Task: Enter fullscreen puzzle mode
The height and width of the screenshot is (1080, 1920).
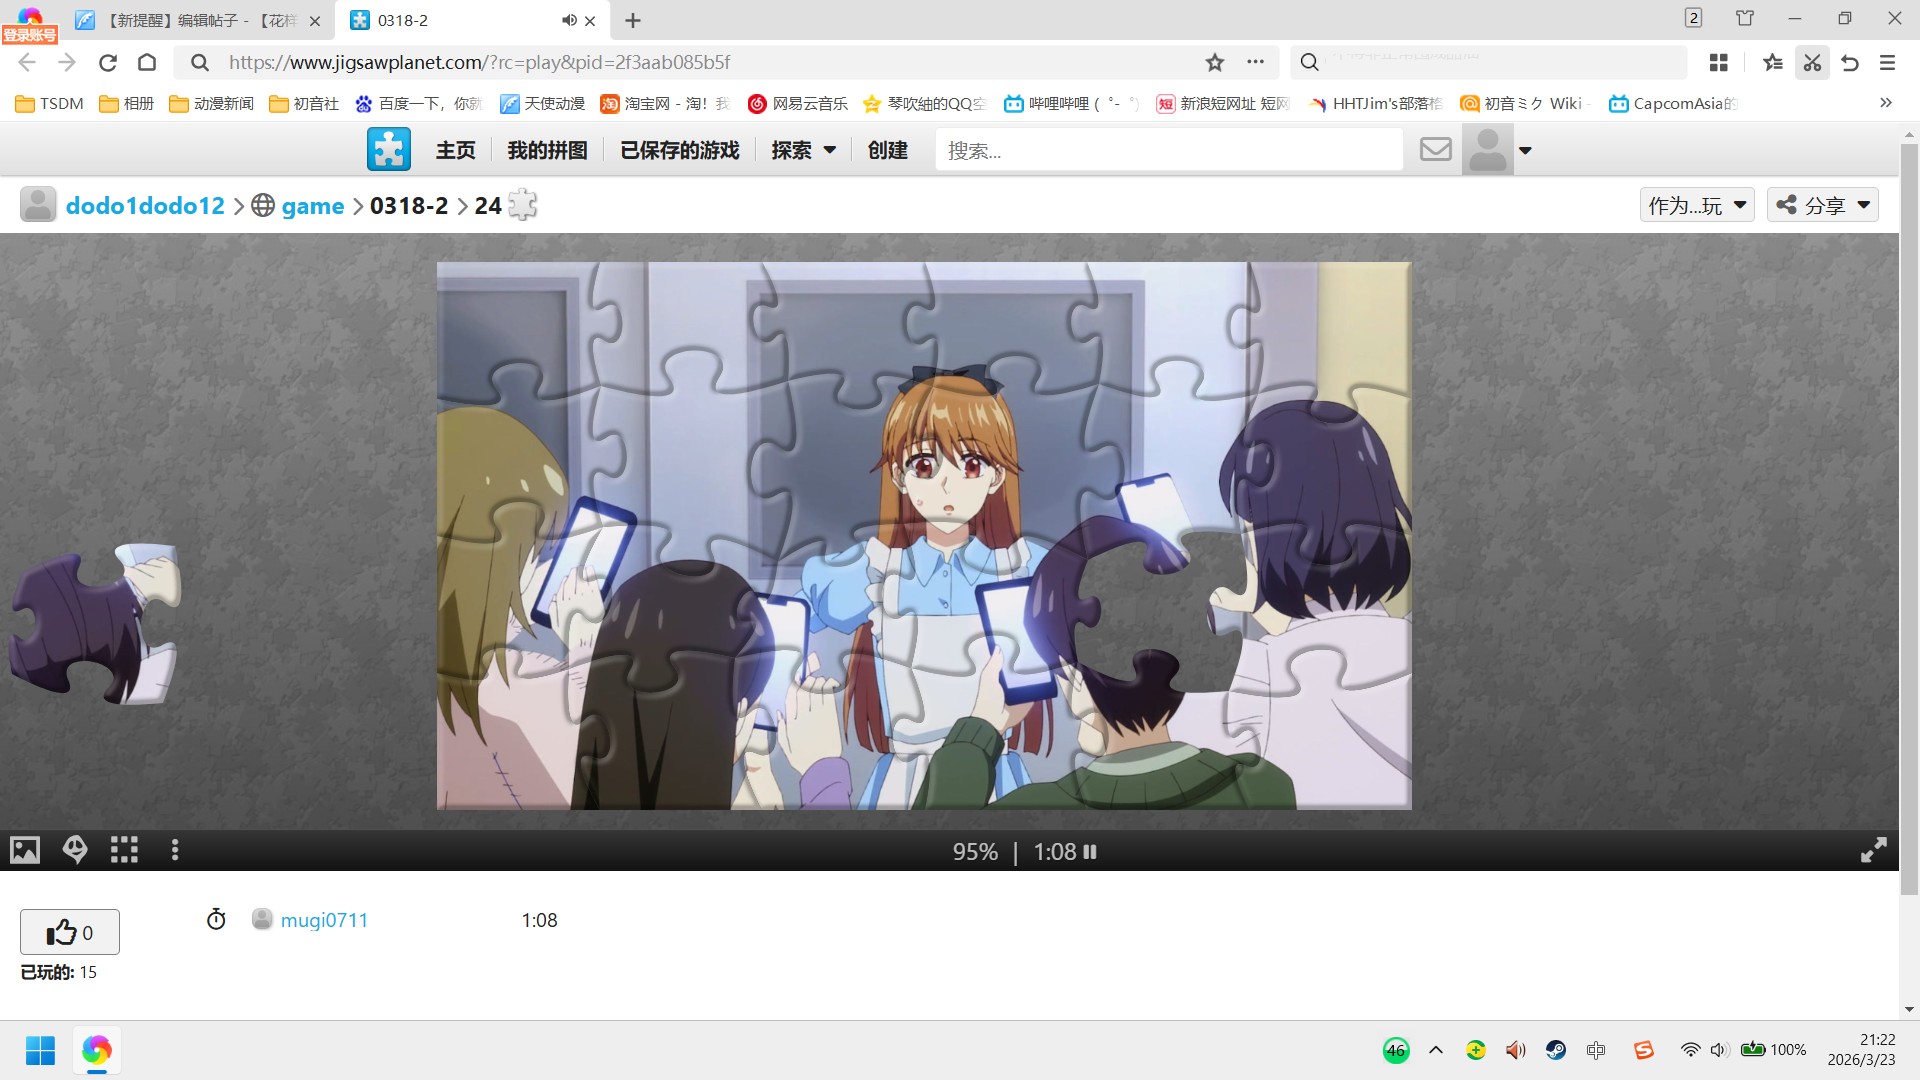Action: coord(1873,850)
